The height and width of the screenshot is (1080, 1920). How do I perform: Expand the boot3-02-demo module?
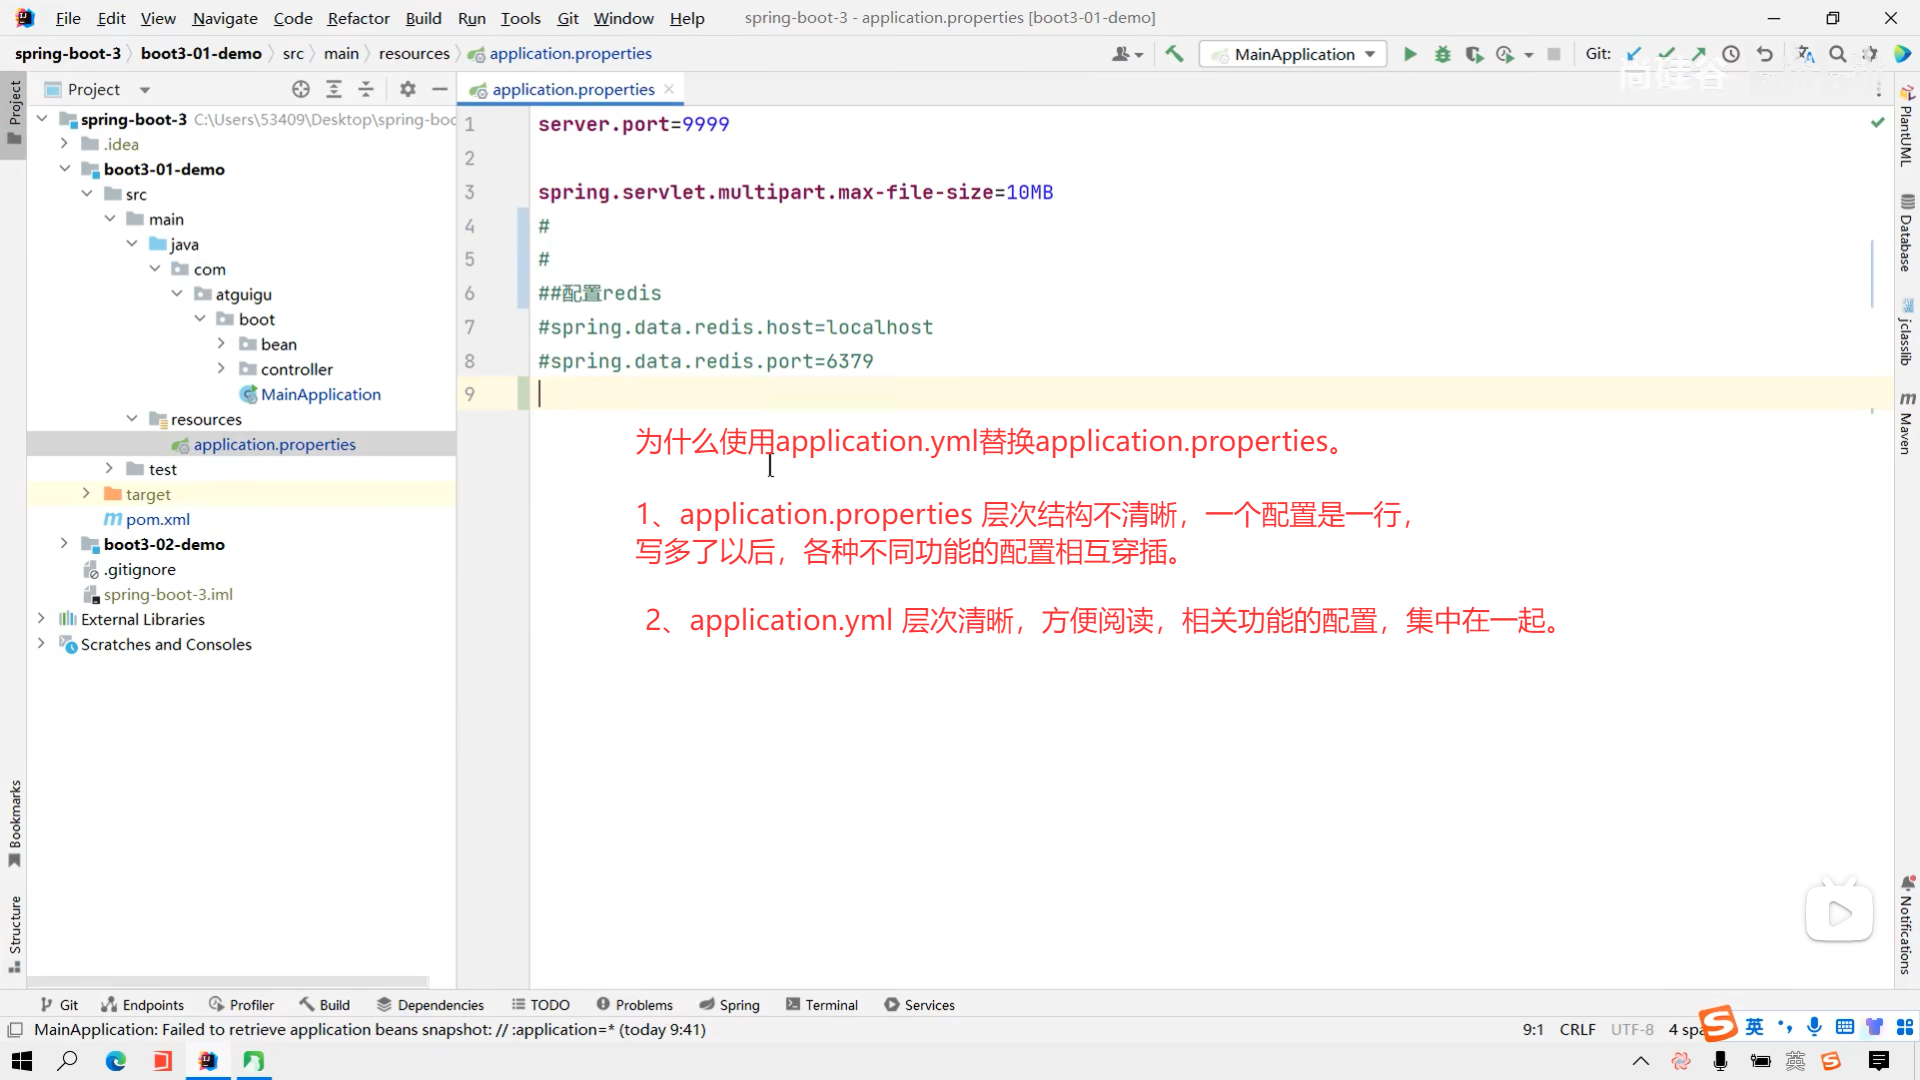64,544
